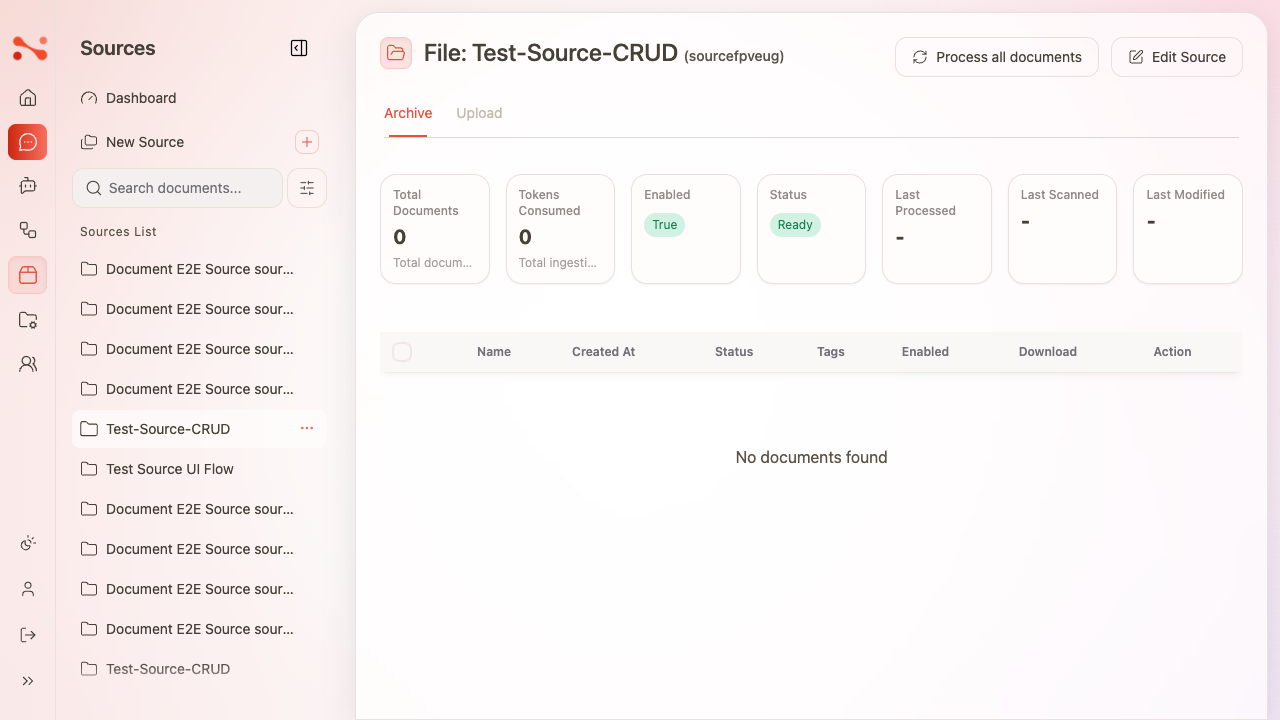1280x720 pixels.
Task: Switch to the Upload tab
Action: tap(479, 113)
